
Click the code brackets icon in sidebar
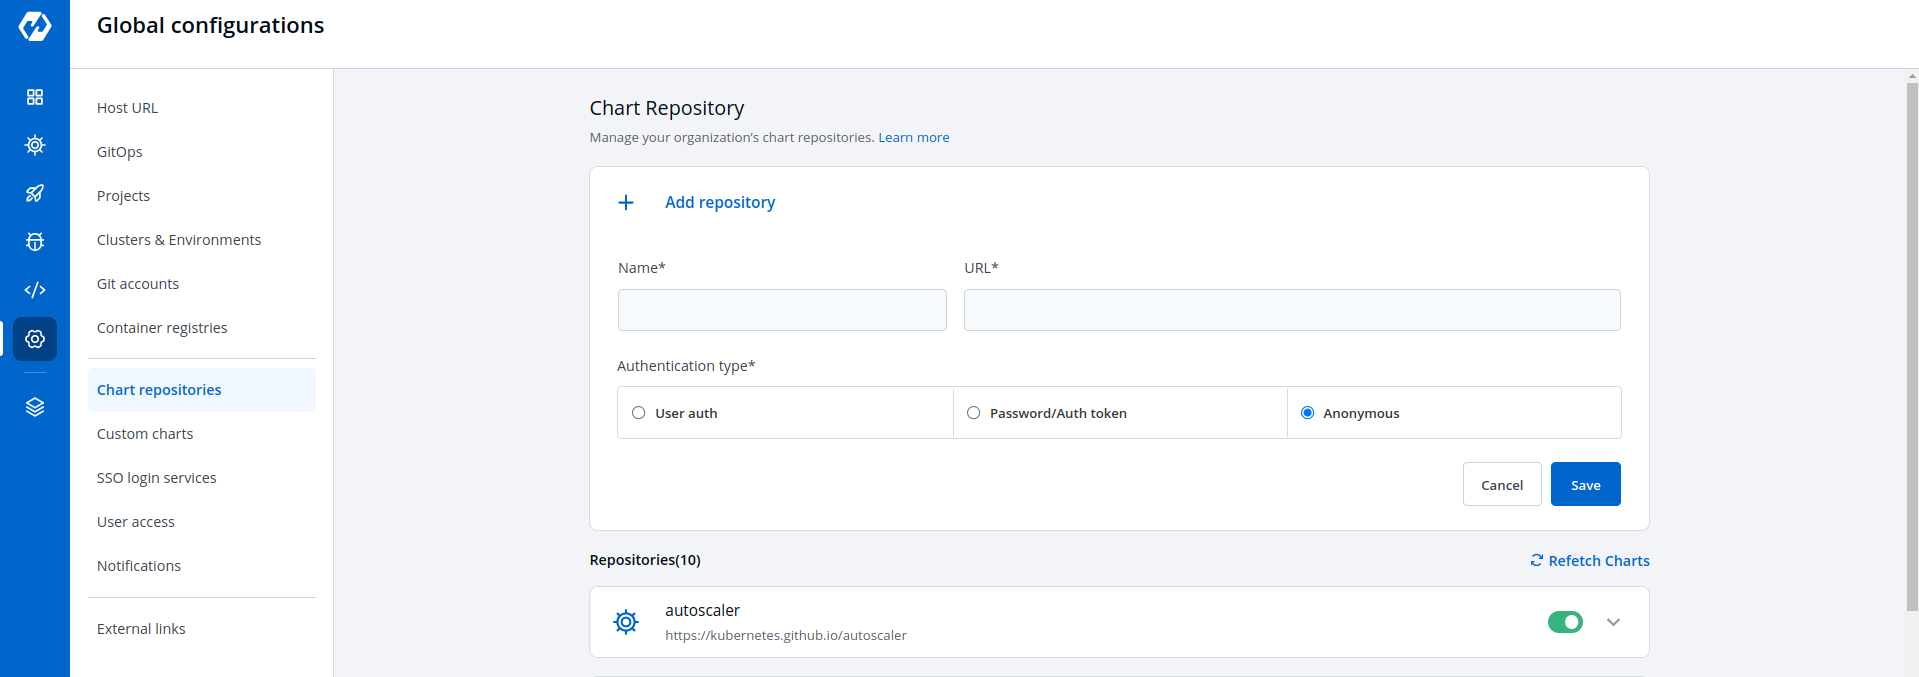pyautogui.click(x=35, y=290)
